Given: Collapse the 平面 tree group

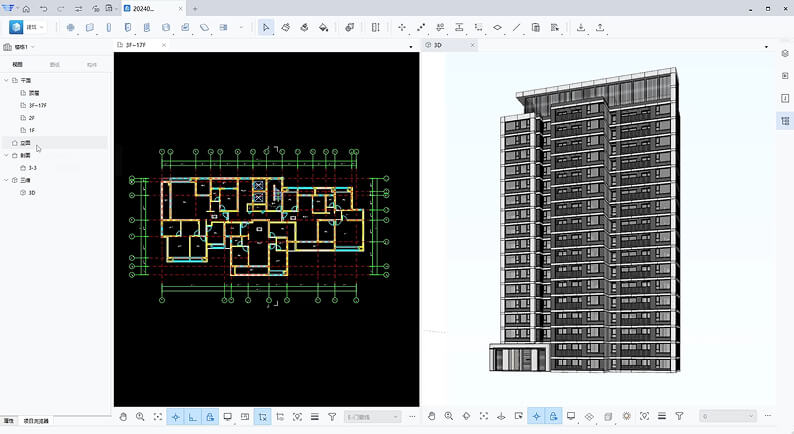Looking at the screenshot, I should coord(6,80).
